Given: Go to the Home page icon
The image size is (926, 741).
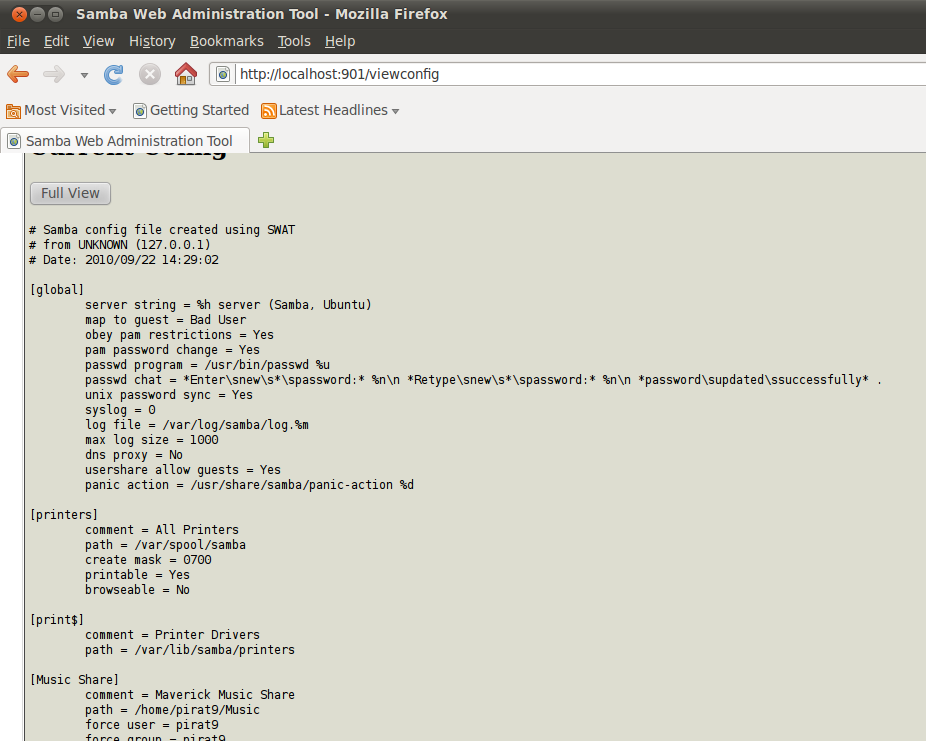Looking at the screenshot, I should (186, 74).
